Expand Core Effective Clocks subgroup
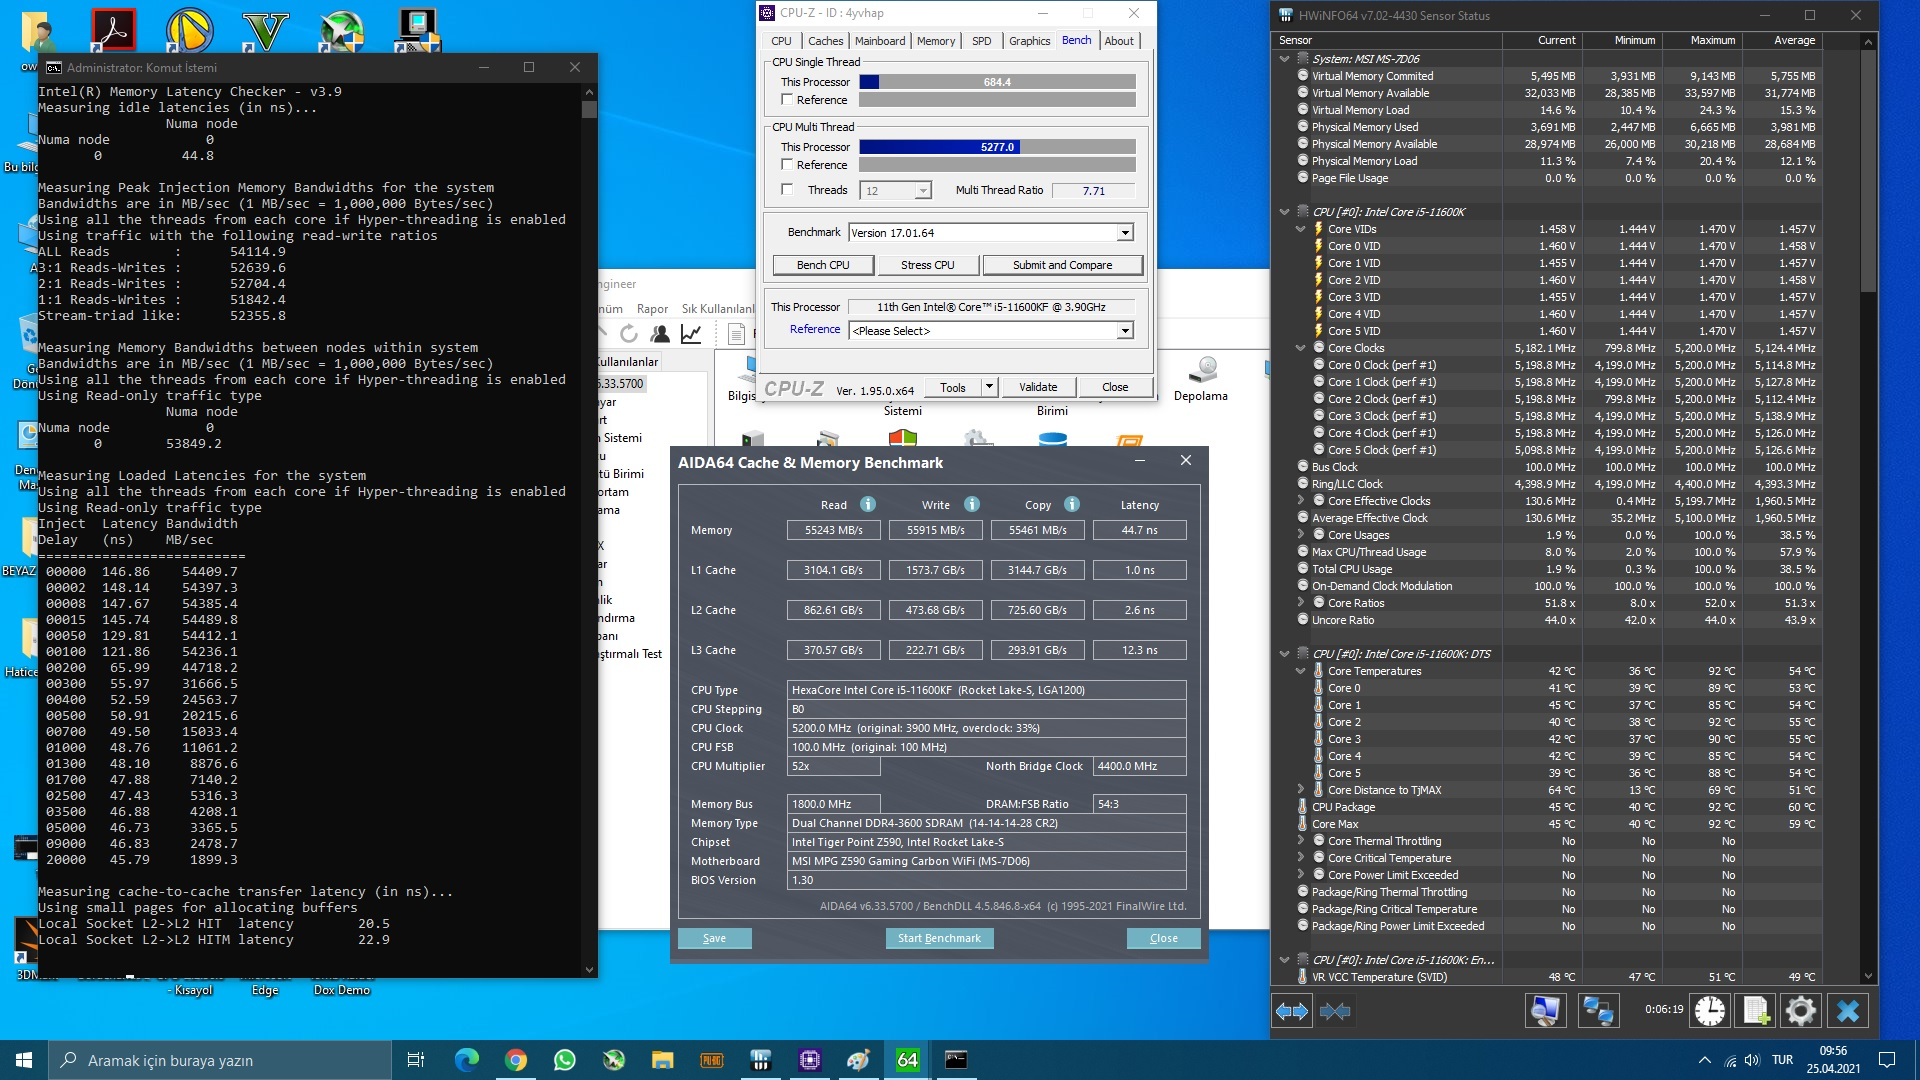The height and width of the screenshot is (1080, 1920). click(x=1301, y=501)
